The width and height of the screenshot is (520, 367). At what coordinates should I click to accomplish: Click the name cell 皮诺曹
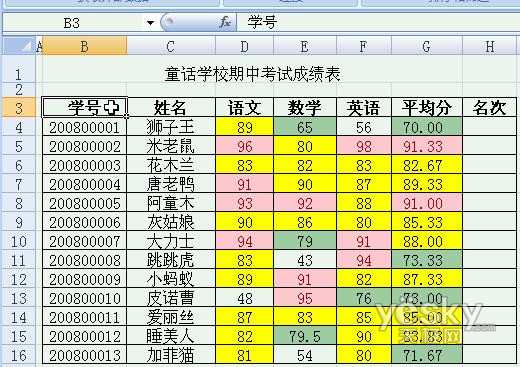pyautogui.click(x=171, y=298)
